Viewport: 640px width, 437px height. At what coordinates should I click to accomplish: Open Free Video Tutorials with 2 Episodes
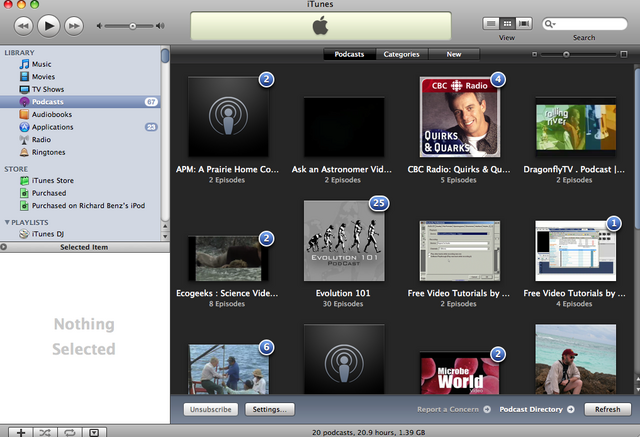(x=460, y=251)
